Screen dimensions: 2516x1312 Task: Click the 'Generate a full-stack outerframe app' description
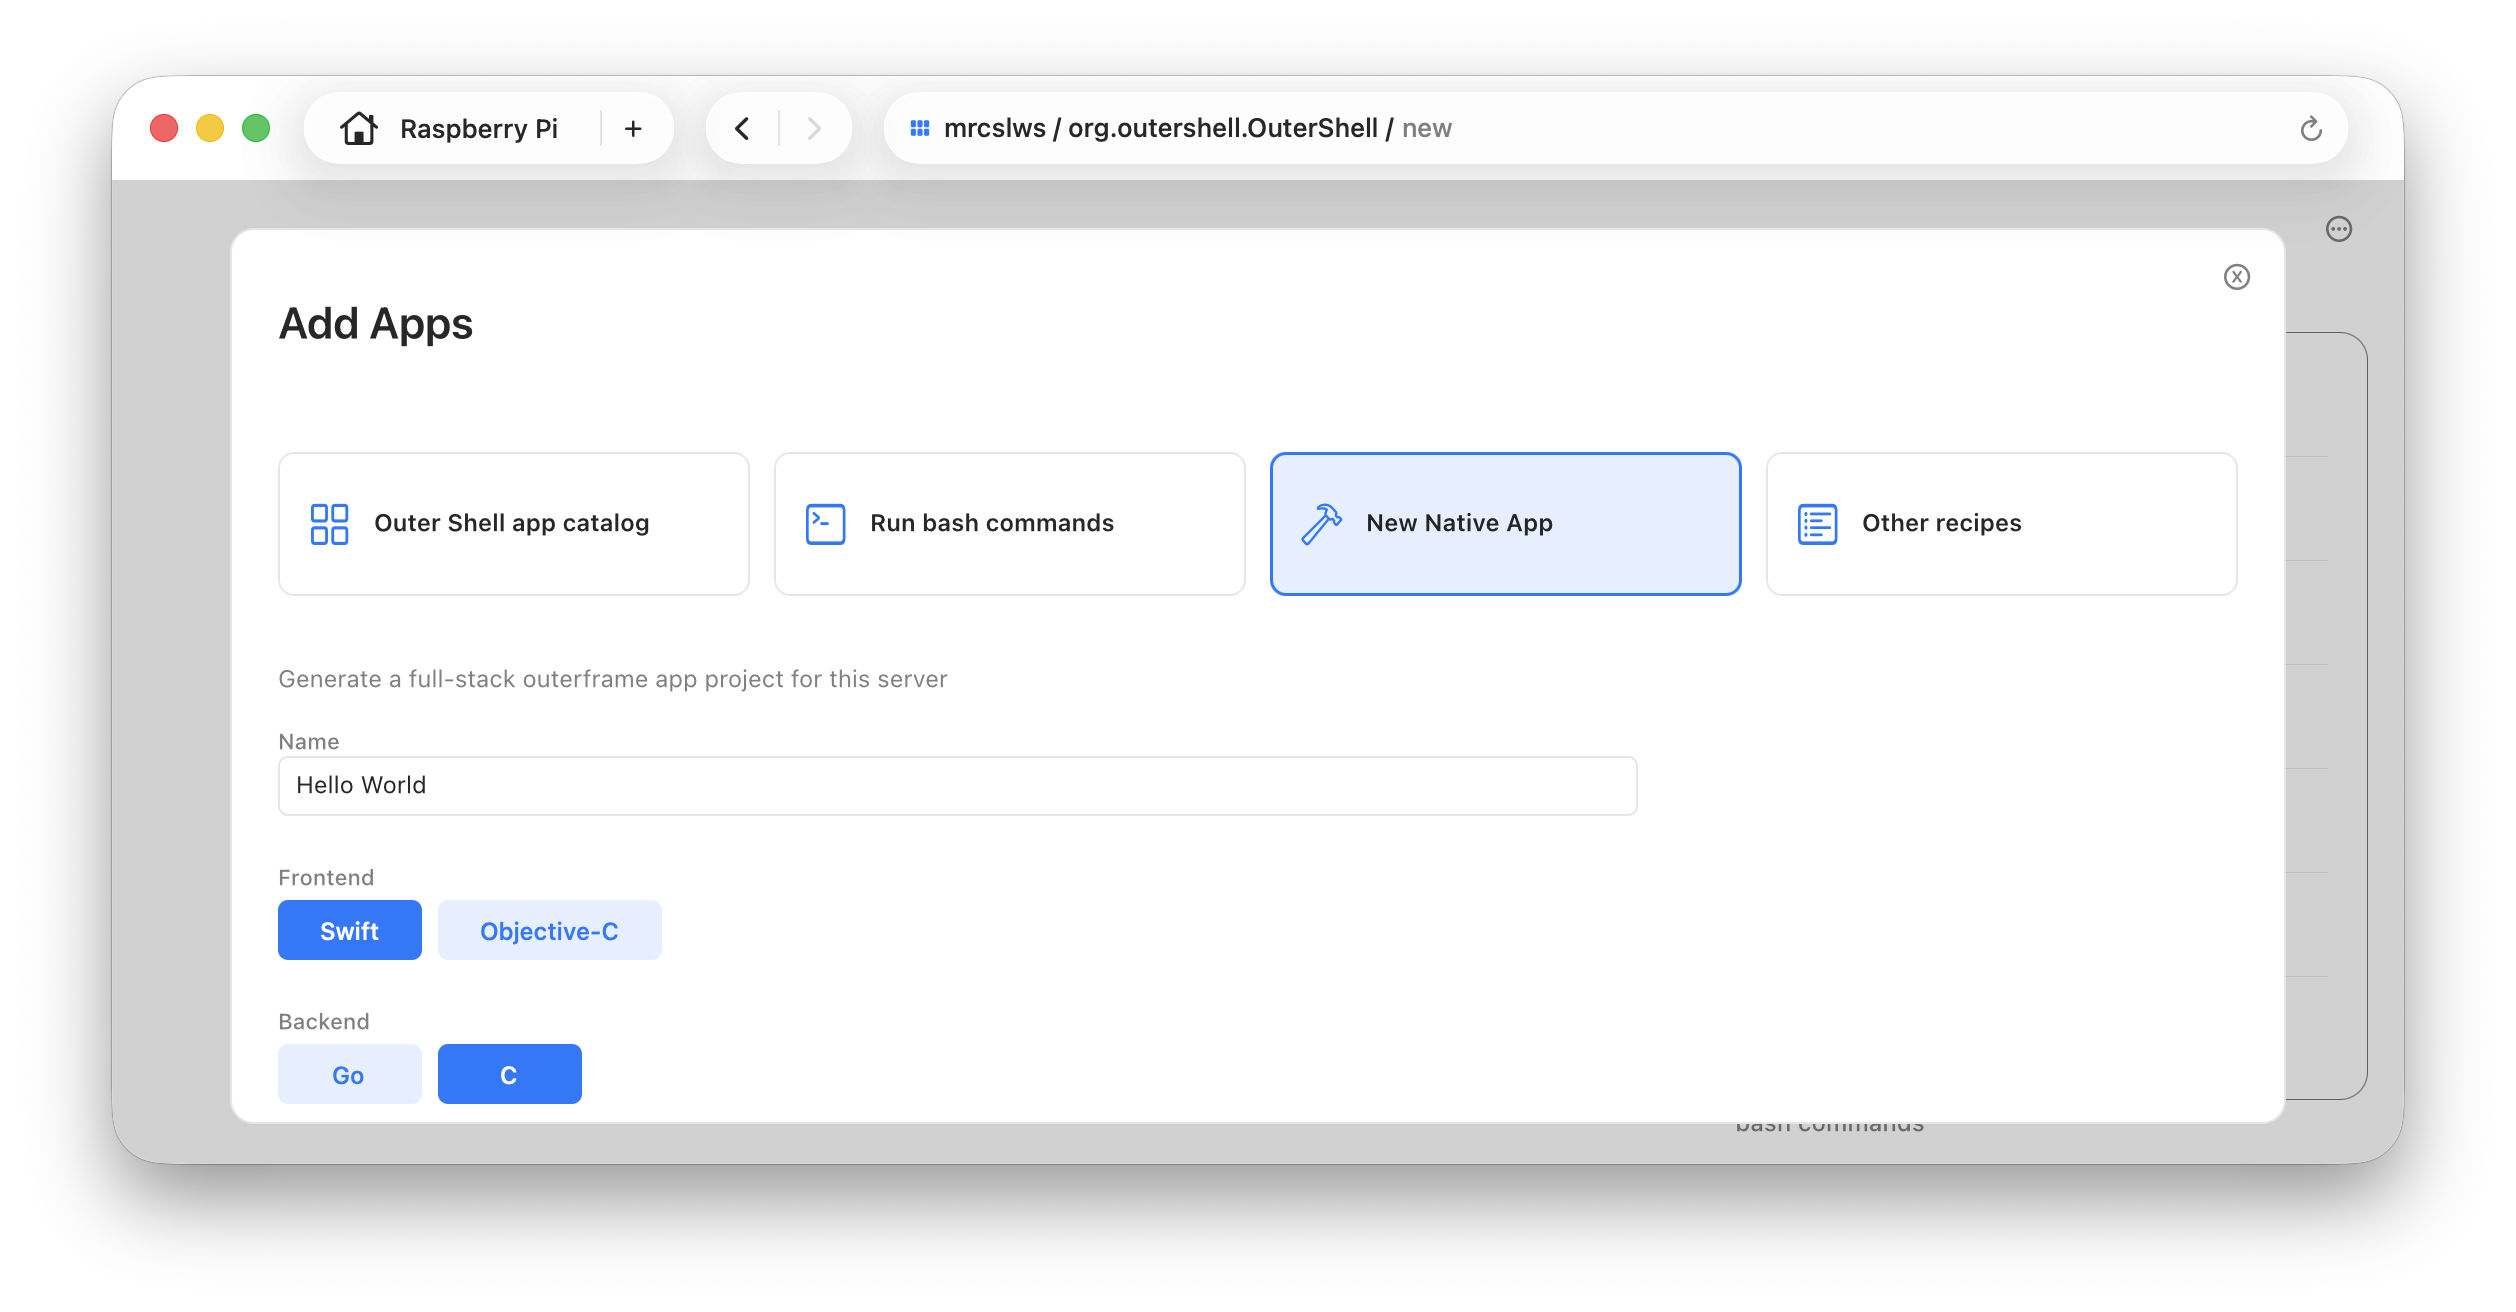tap(613, 679)
